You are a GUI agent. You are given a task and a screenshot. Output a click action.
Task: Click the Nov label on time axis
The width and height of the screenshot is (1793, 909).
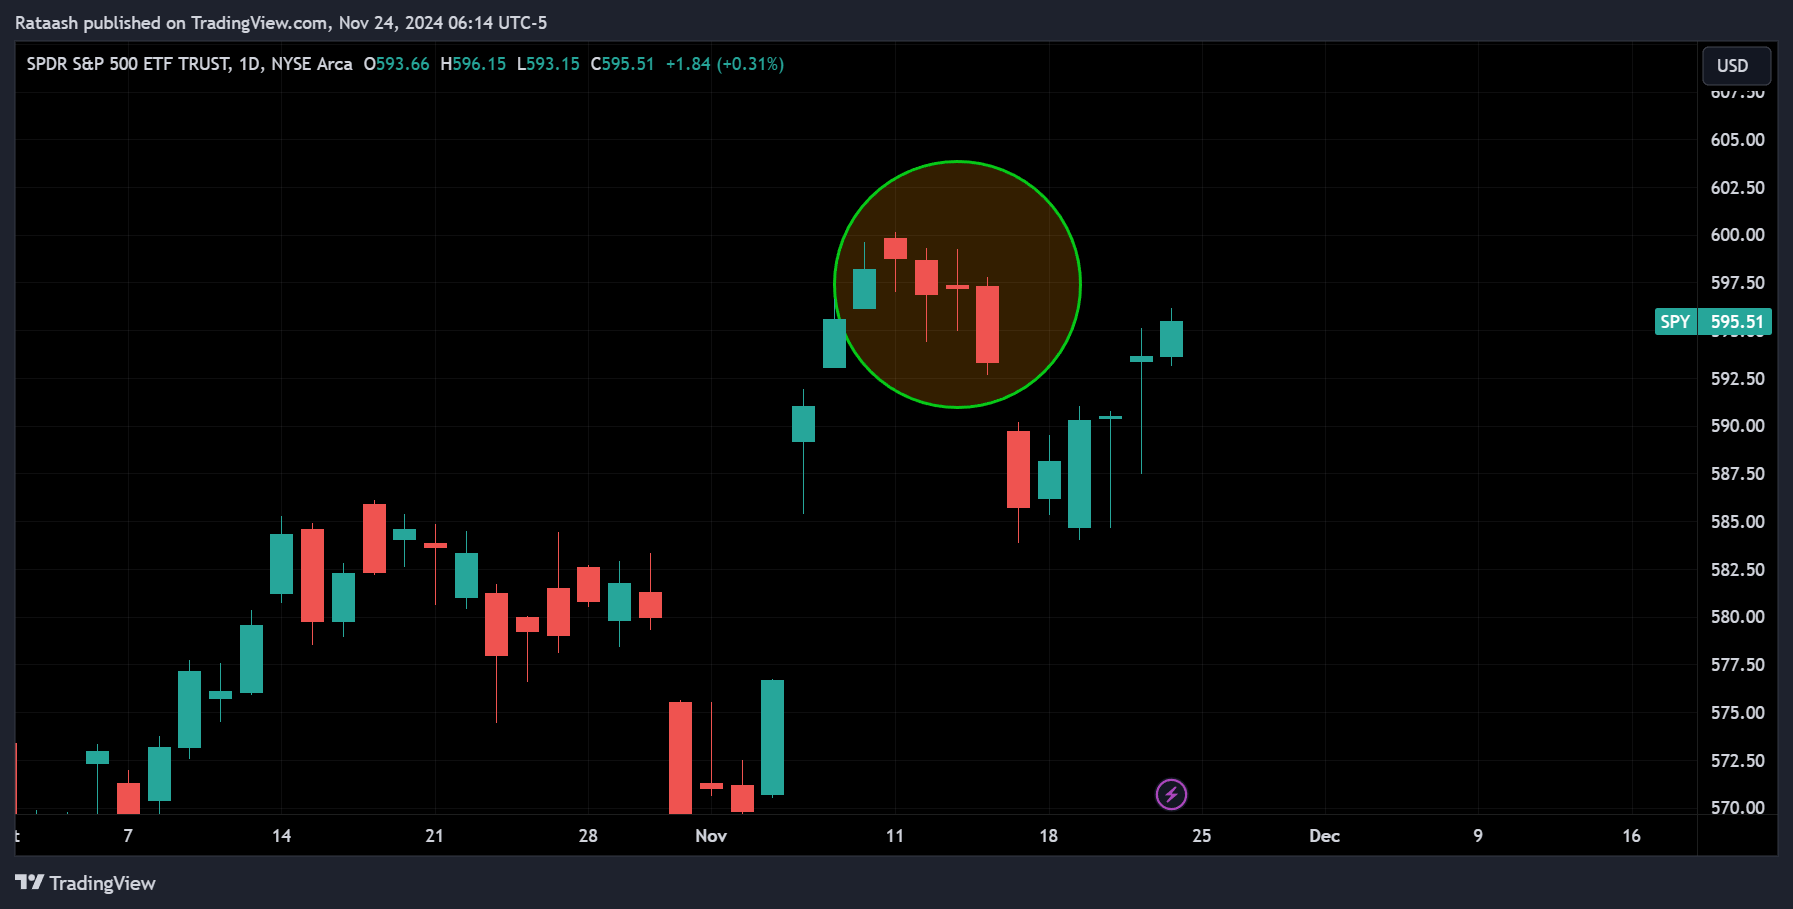click(x=711, y=836)
